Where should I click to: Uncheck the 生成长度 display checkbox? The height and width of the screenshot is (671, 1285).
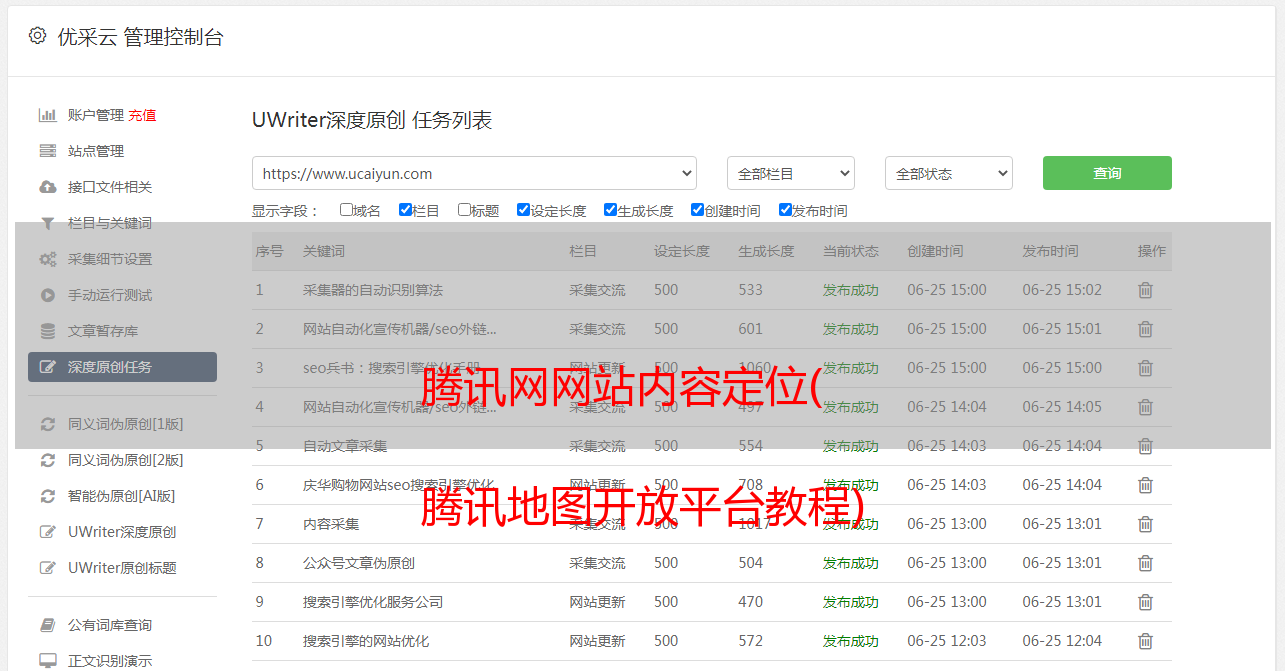[x=610, y=210]
